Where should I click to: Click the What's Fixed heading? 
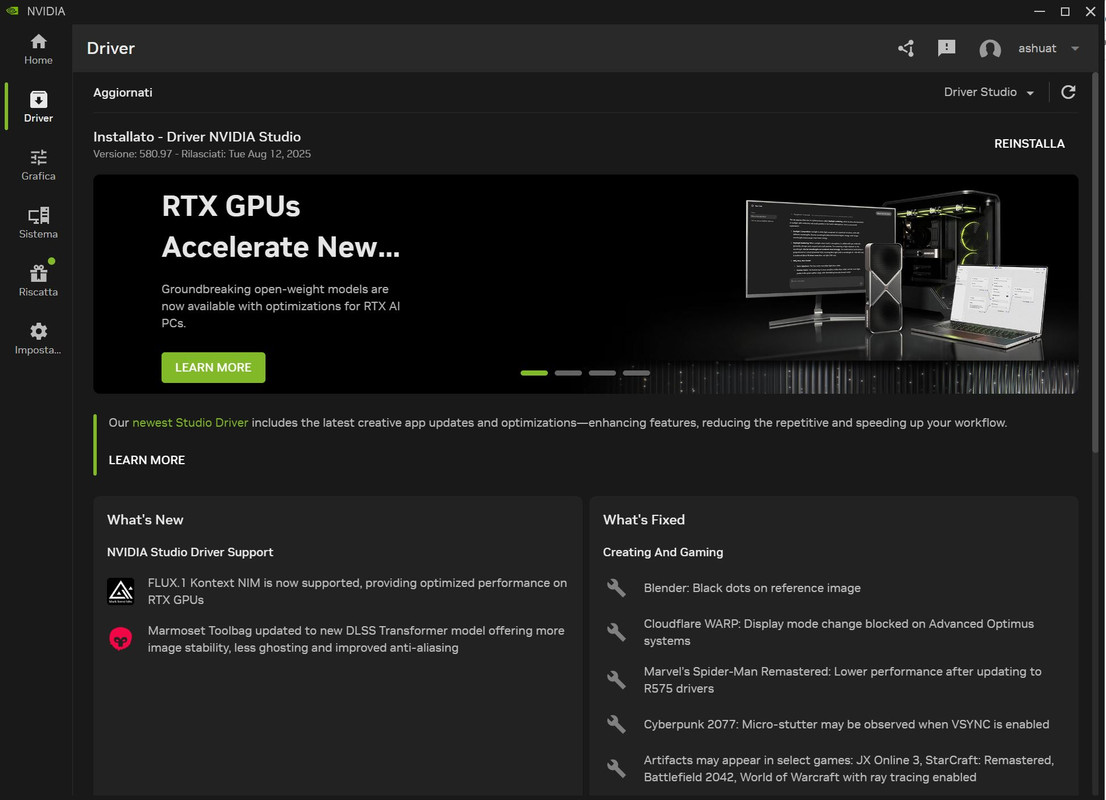(x=643, y=520)
